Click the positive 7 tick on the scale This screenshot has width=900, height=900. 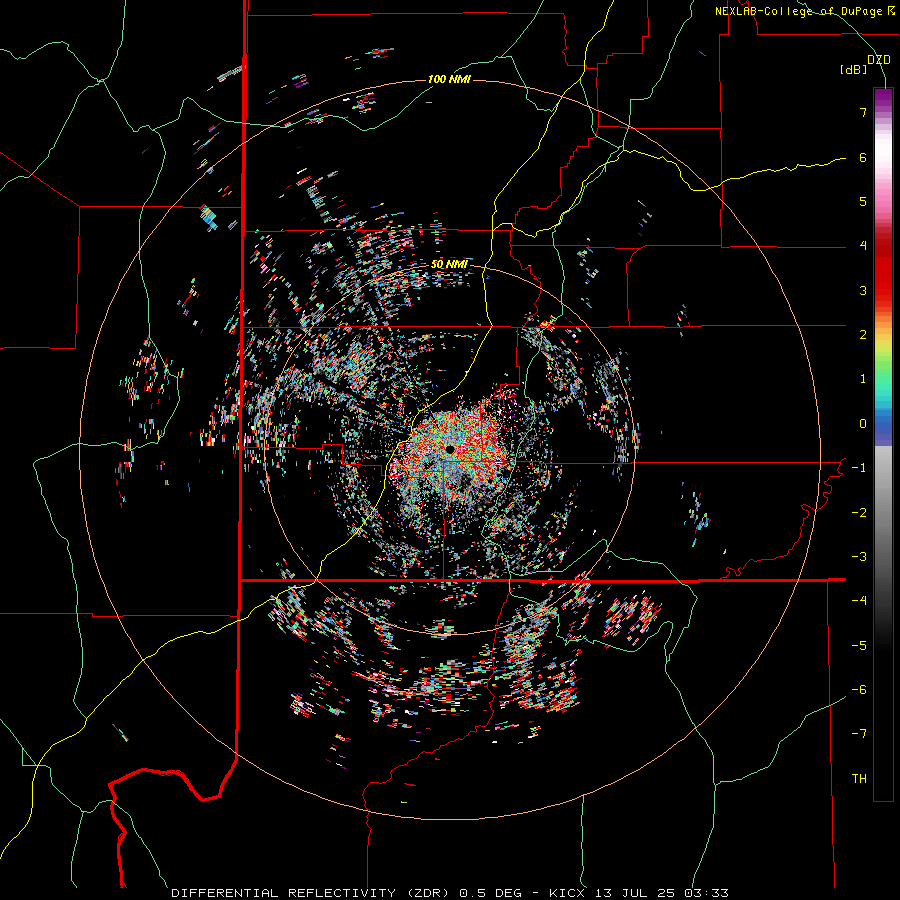(x=863, y=112)
